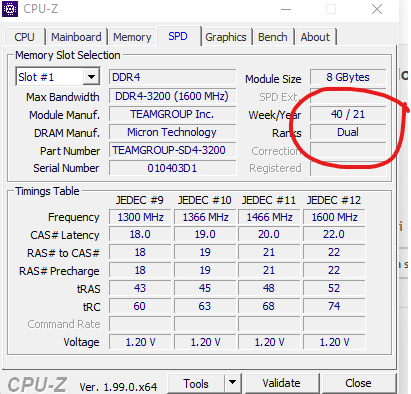Image resolution: width=411 pixels, height=394 pixels.
Task: Click the JEDEC #9 column header
Action: [x=140, y=200]
